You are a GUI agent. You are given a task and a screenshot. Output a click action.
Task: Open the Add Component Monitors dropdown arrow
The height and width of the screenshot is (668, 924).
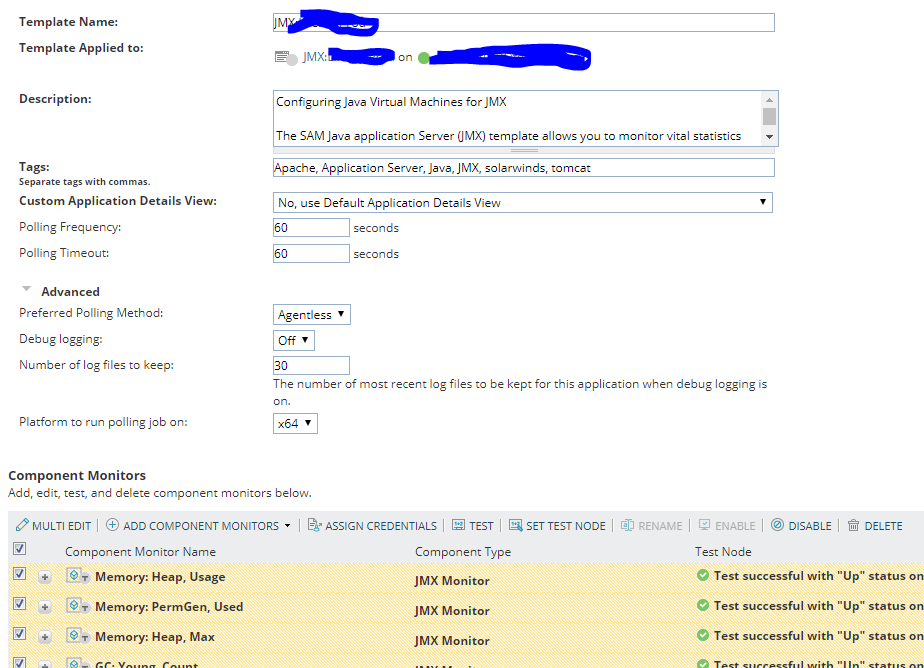[x=288, y=526]
